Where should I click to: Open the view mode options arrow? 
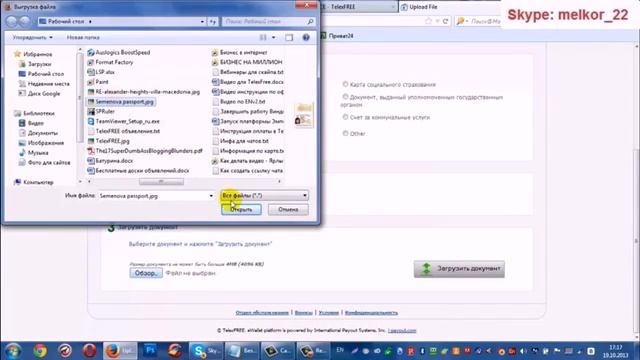(x=273, y=38)
